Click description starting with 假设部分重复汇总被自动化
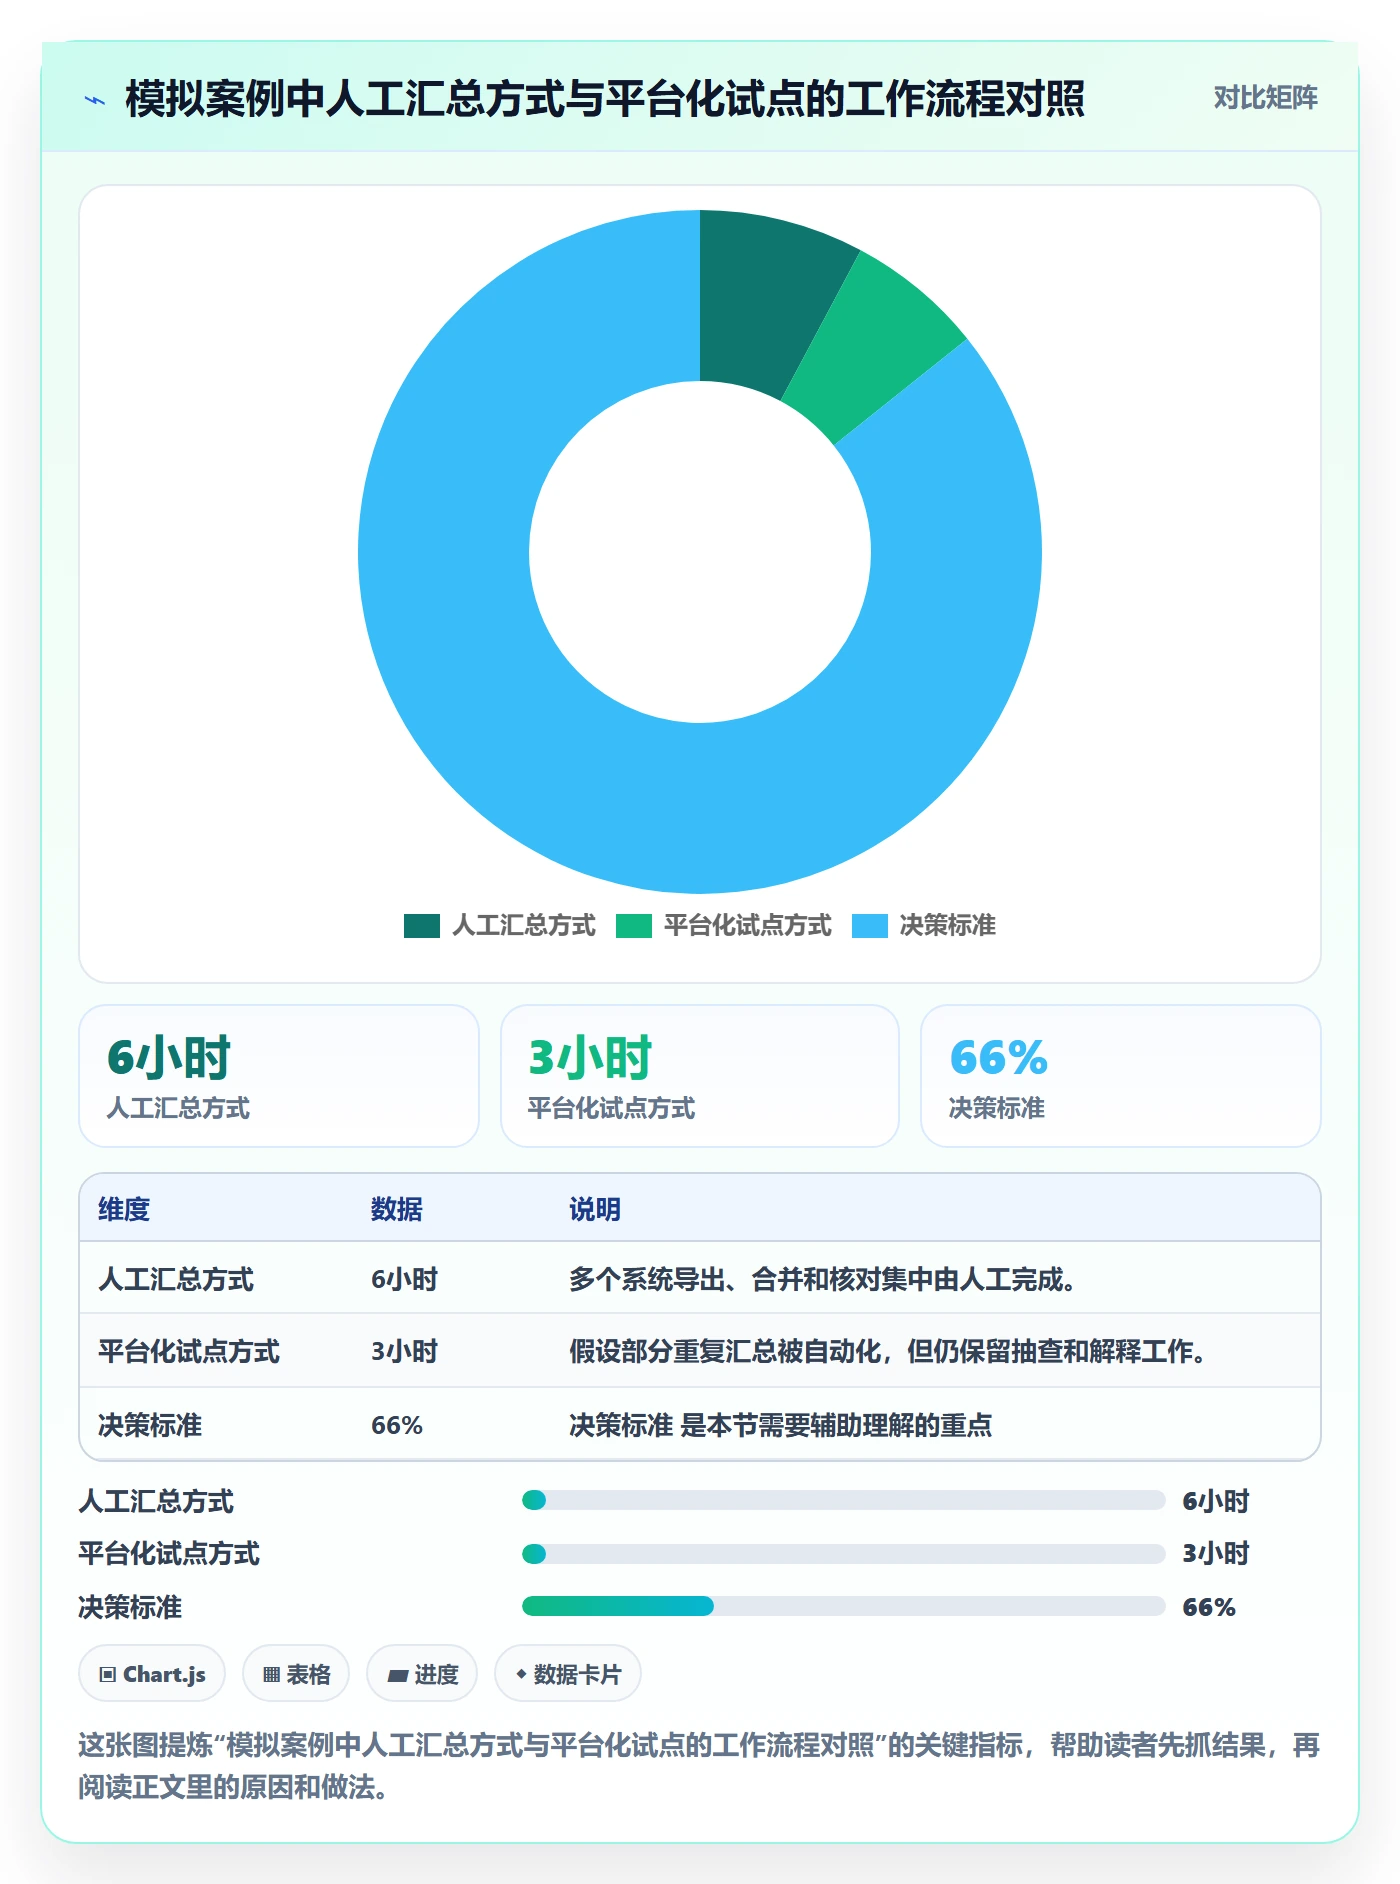This screenshot has height=1884, width=1400. point(888,1351)
